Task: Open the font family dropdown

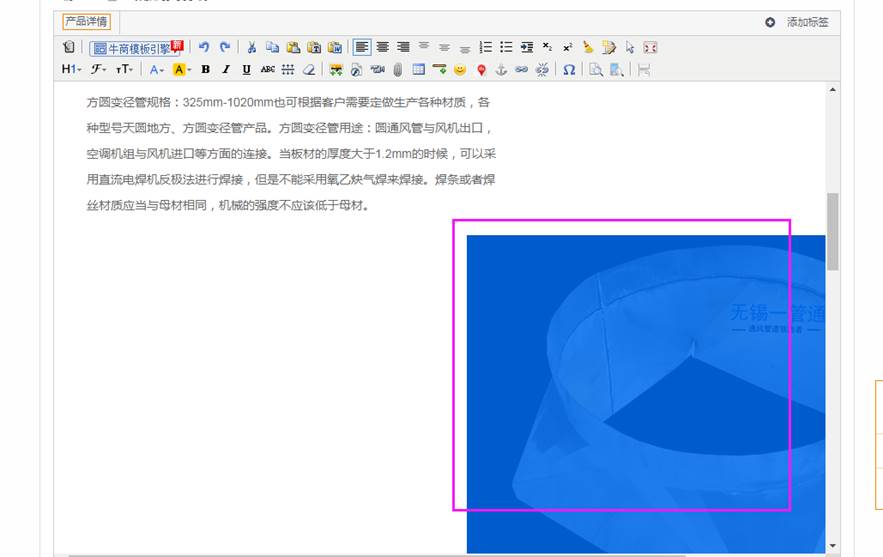Action: (x=98, y=69)
